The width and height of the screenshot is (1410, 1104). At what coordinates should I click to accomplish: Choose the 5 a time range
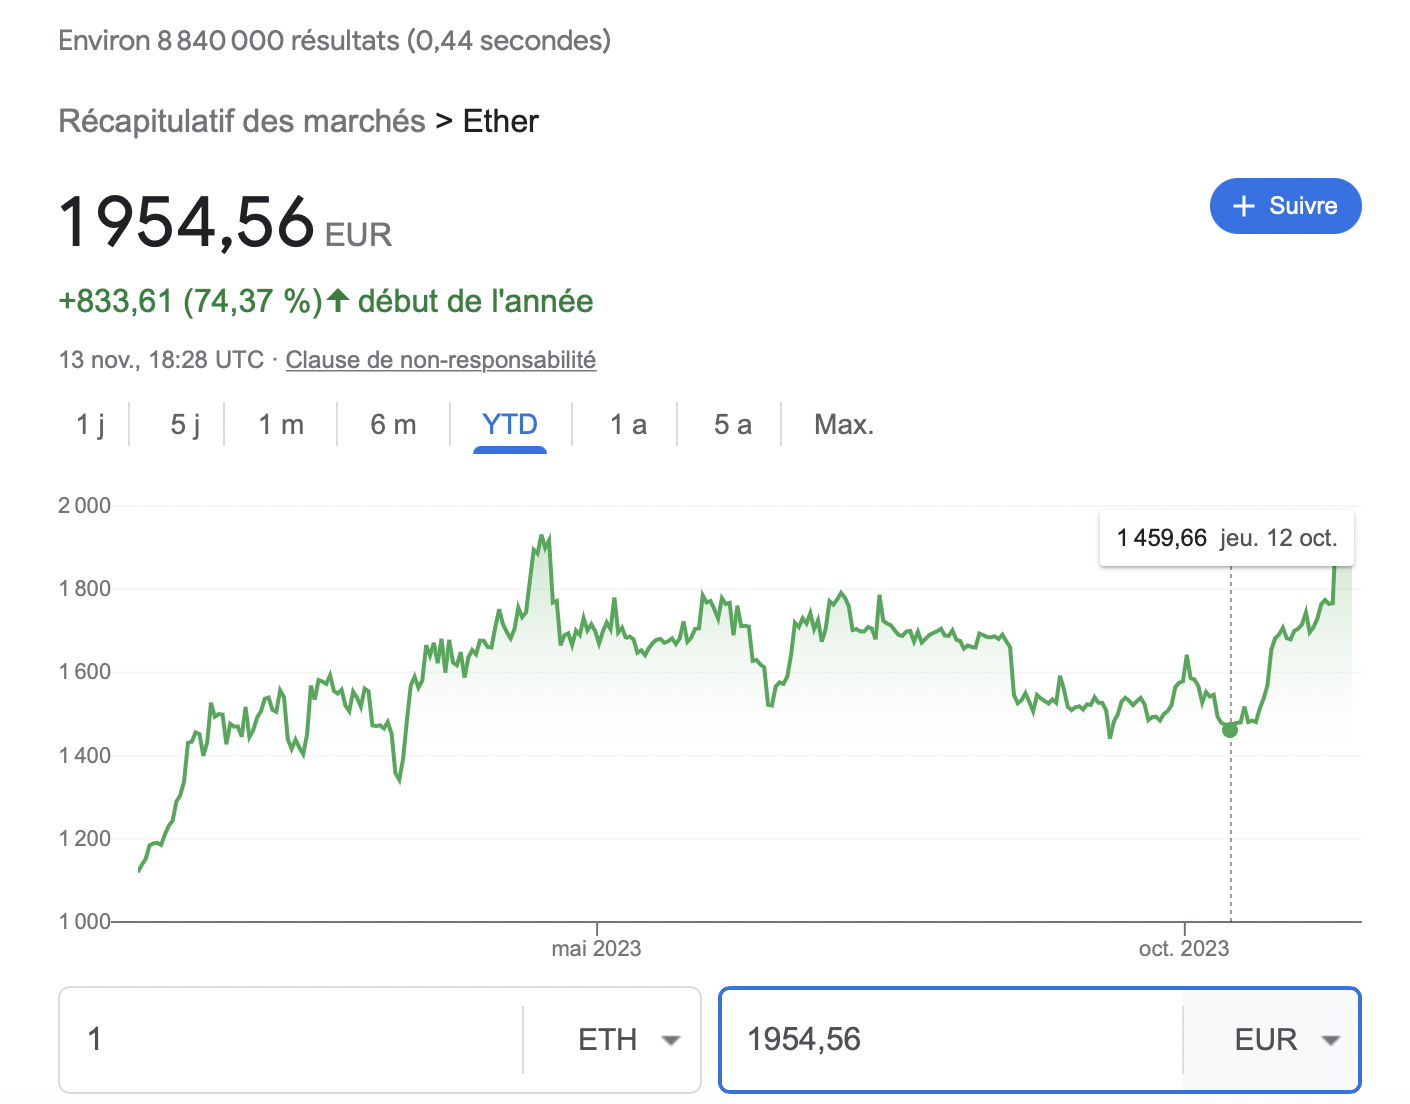pyautogui.click(x=732, y=425)
